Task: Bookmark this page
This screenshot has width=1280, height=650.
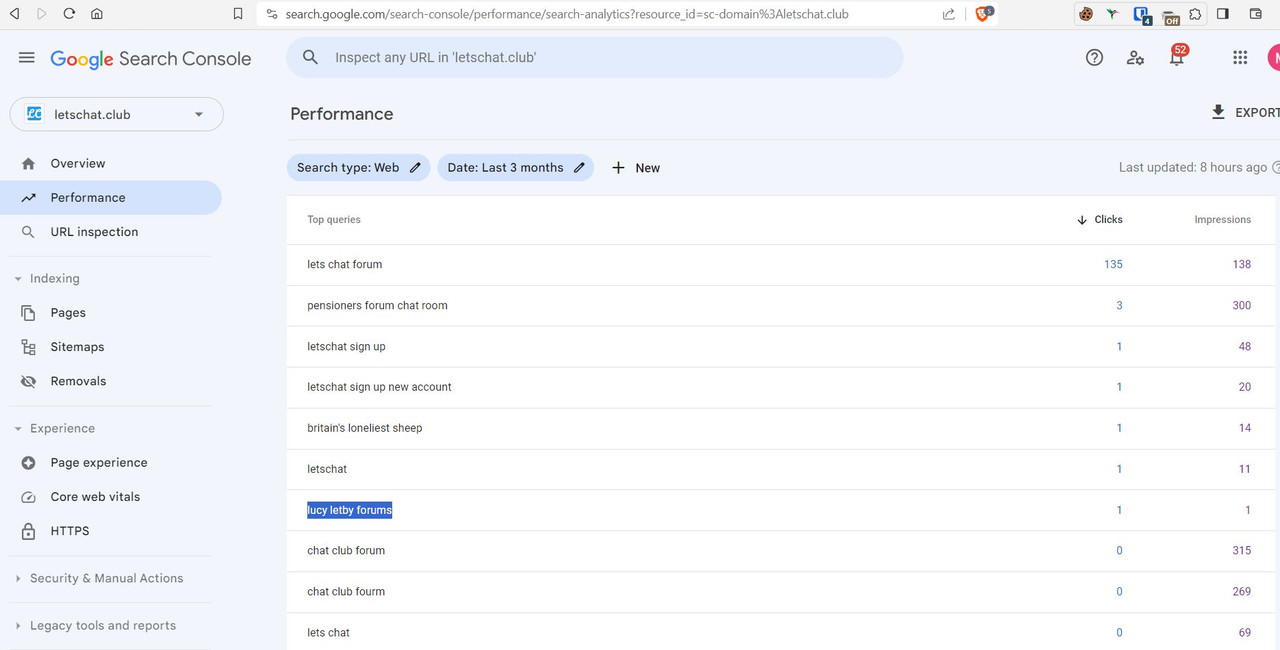Action: coord(237,14)
